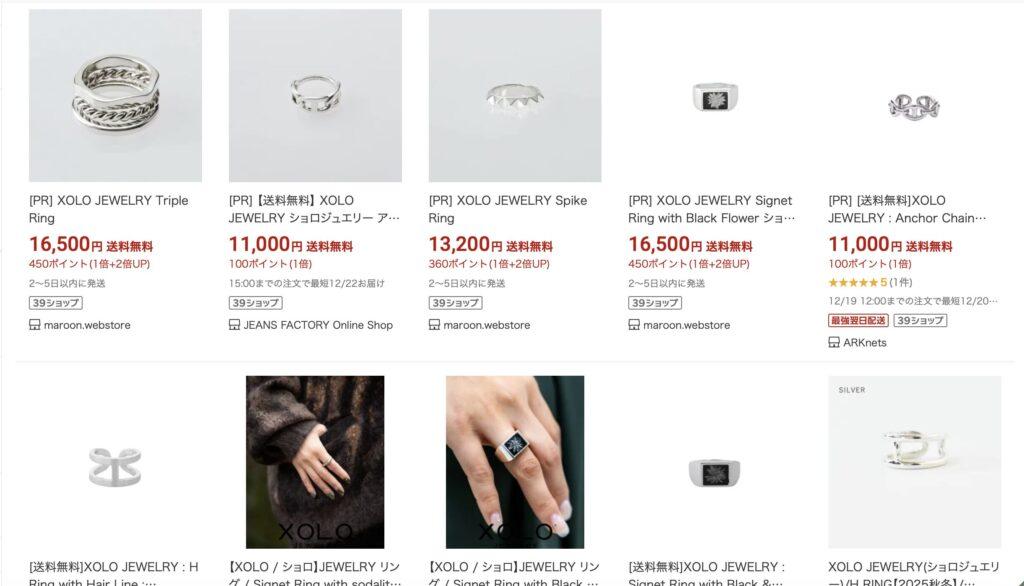Screen dimensions: 1024x586
Task: Click the 最強翌日配送 badge on Anchor Chain
Action: click(x=858, y=321)
